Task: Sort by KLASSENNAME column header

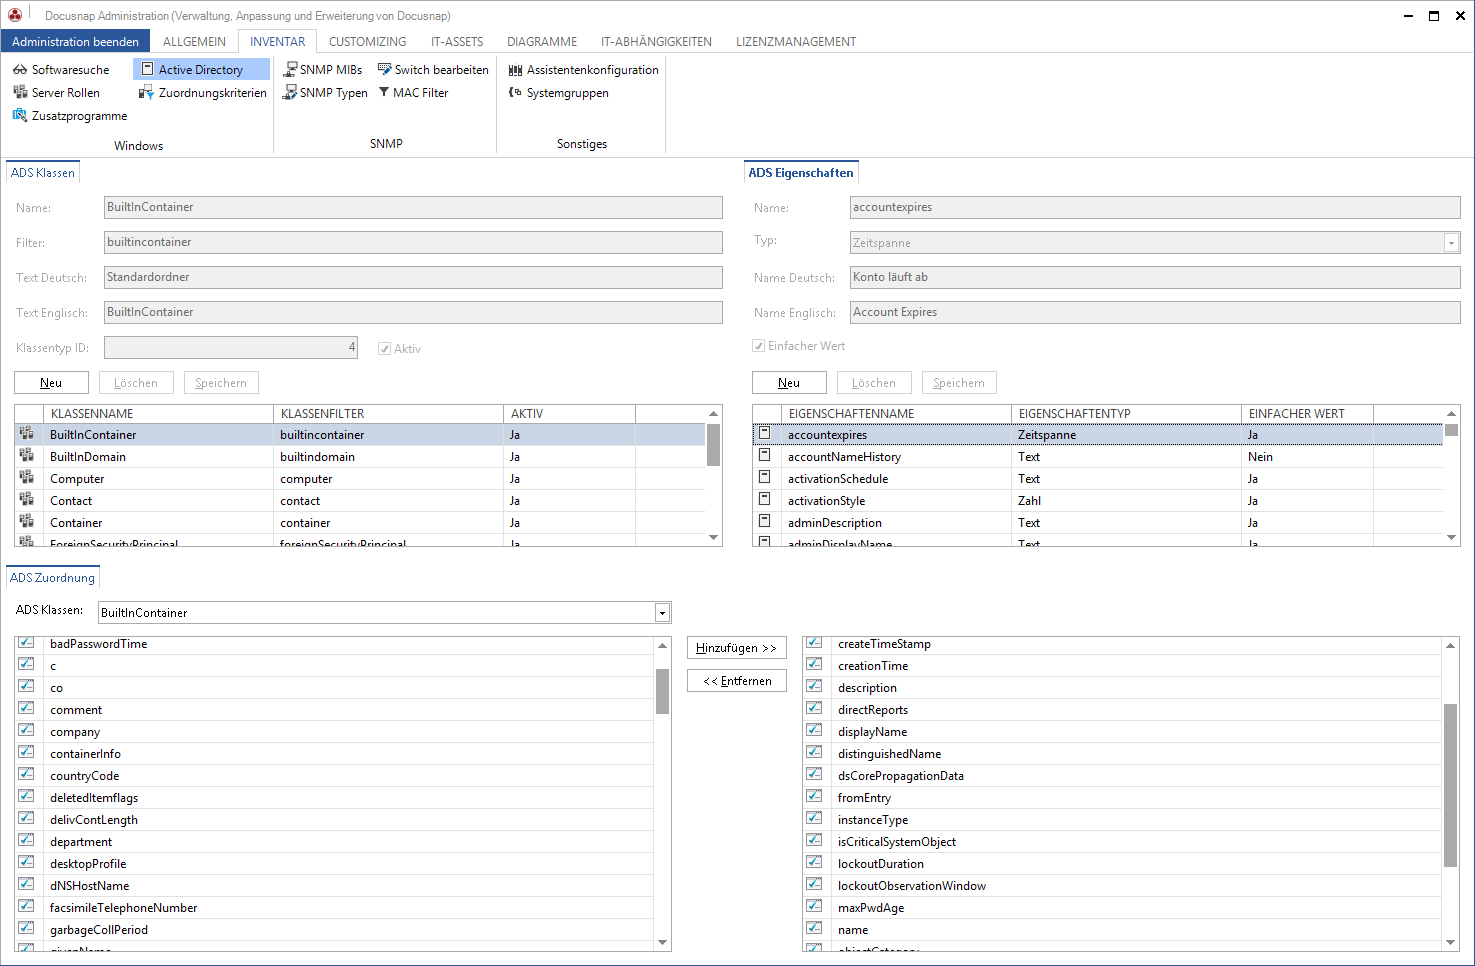Action: coord(158,414)
